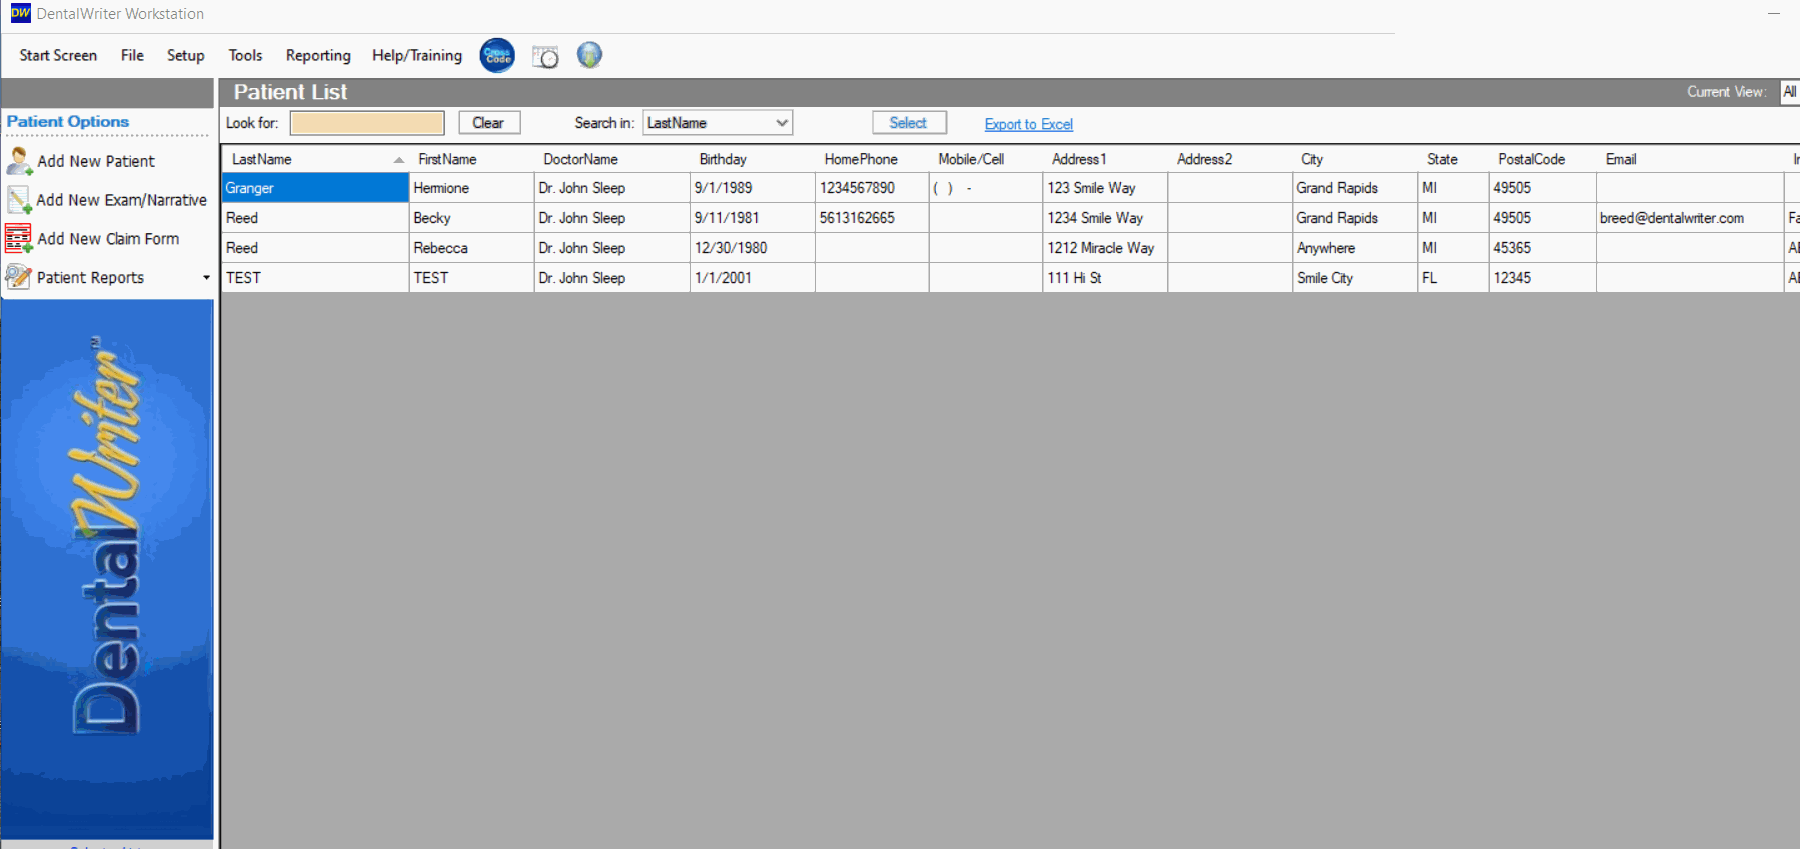Sort by the City column header
The width and height of the screenshot is (1800, 849).
point(1355,159)
